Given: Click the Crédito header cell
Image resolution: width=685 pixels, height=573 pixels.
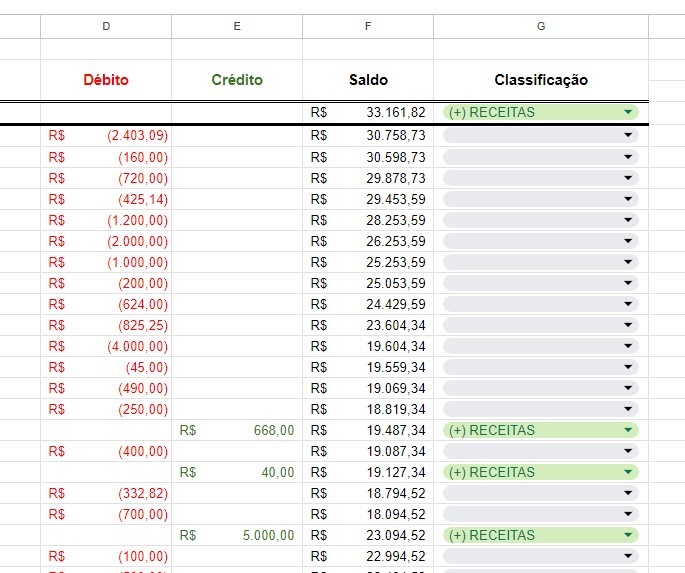Looking at the screenshot, I should tap(237, 80).
